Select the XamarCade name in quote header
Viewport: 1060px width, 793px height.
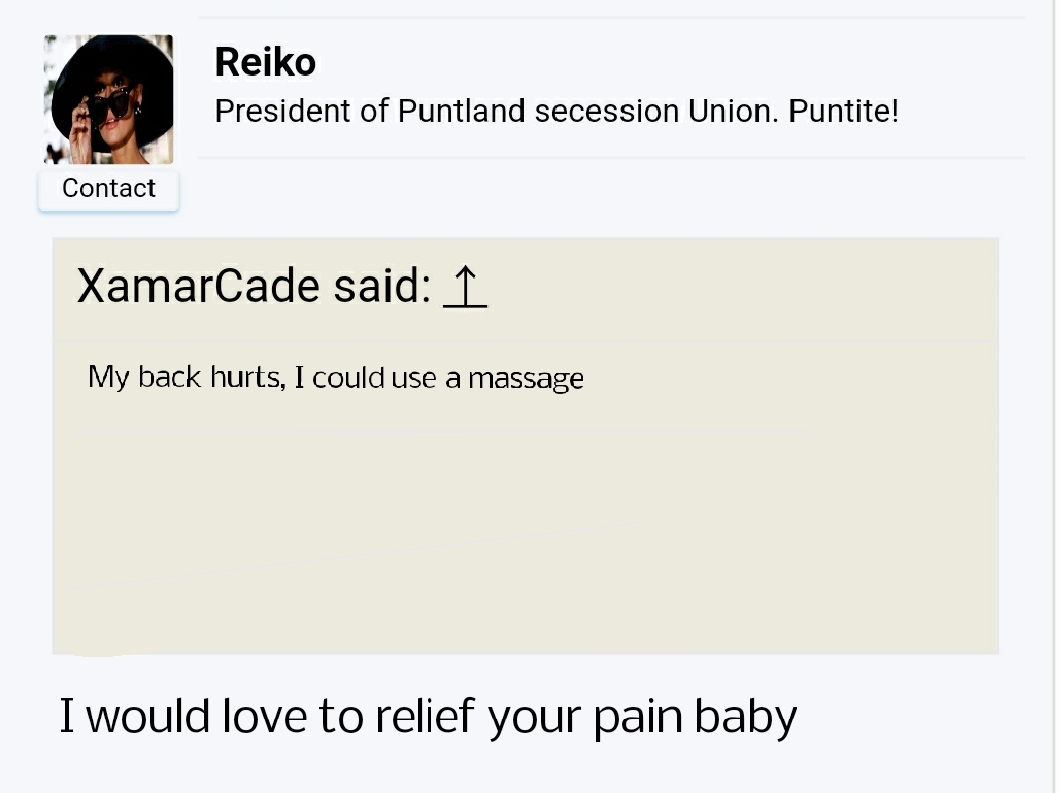click(198, 286)
